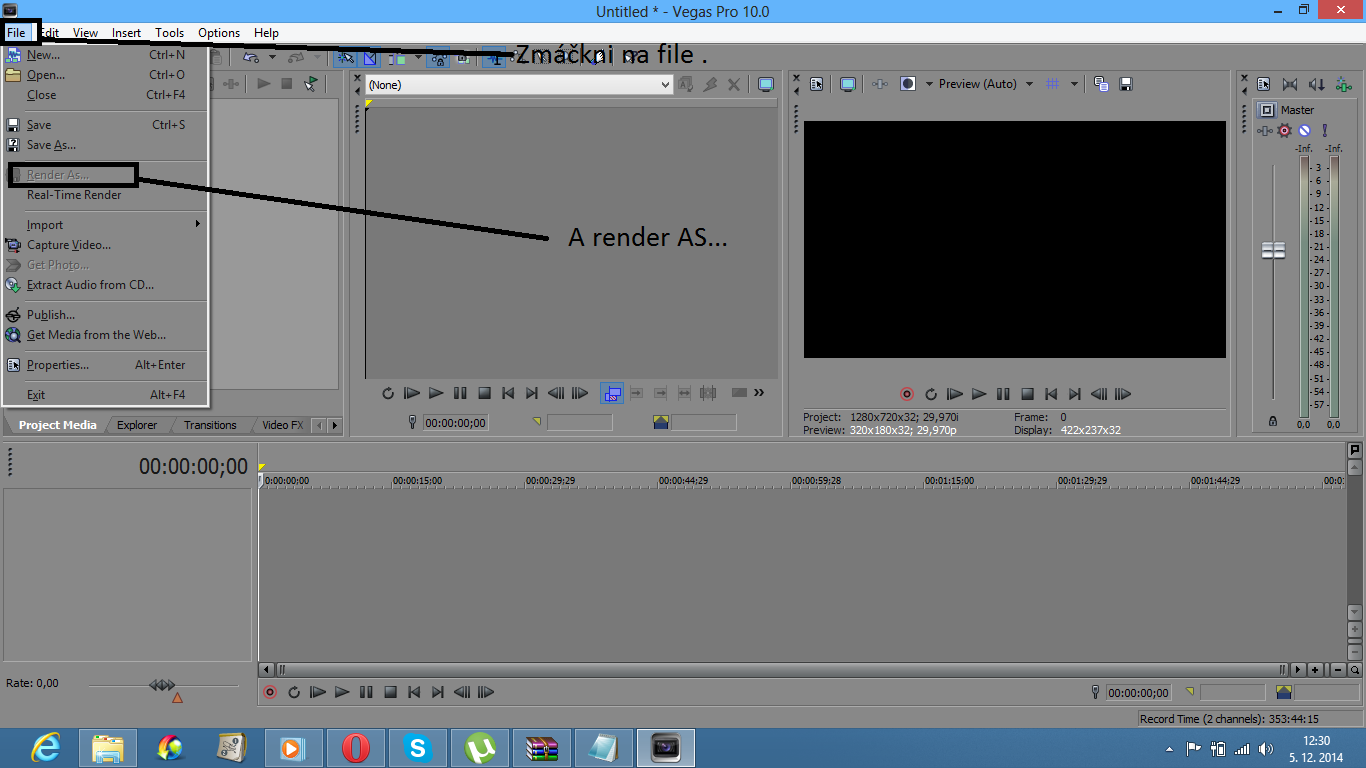Click the Master volume fader handle
Image resolution: width=1366 pixels, height=768 pixels.
coord(1273,250)
